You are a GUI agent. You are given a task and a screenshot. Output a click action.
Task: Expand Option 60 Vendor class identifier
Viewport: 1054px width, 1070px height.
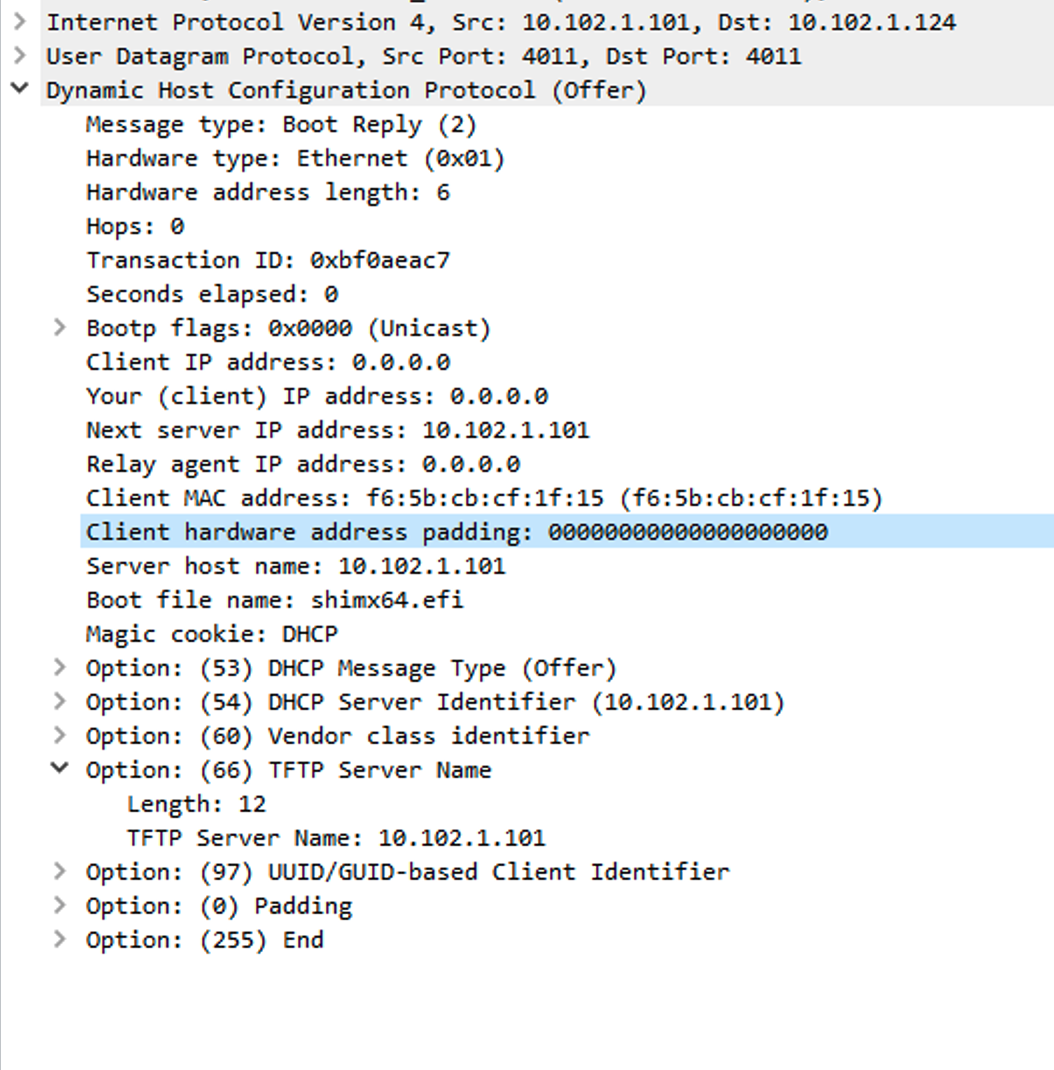pos(59,735)
